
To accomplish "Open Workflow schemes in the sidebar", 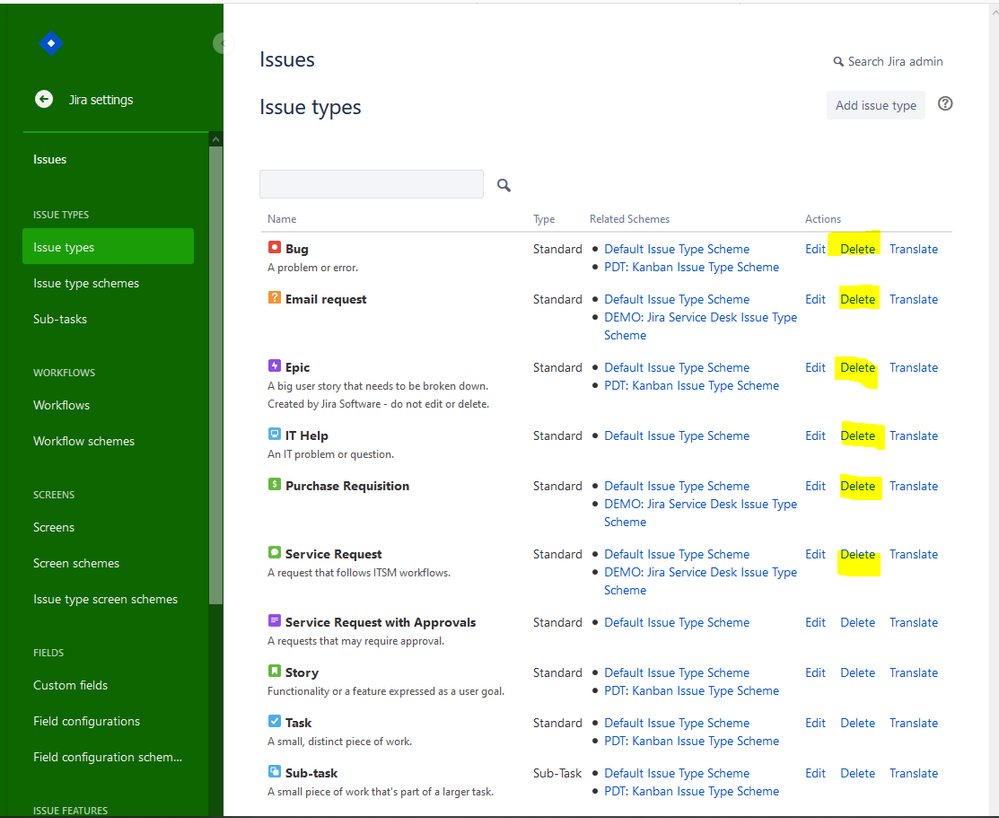I will pyautogui.click(x=83, y=441).
